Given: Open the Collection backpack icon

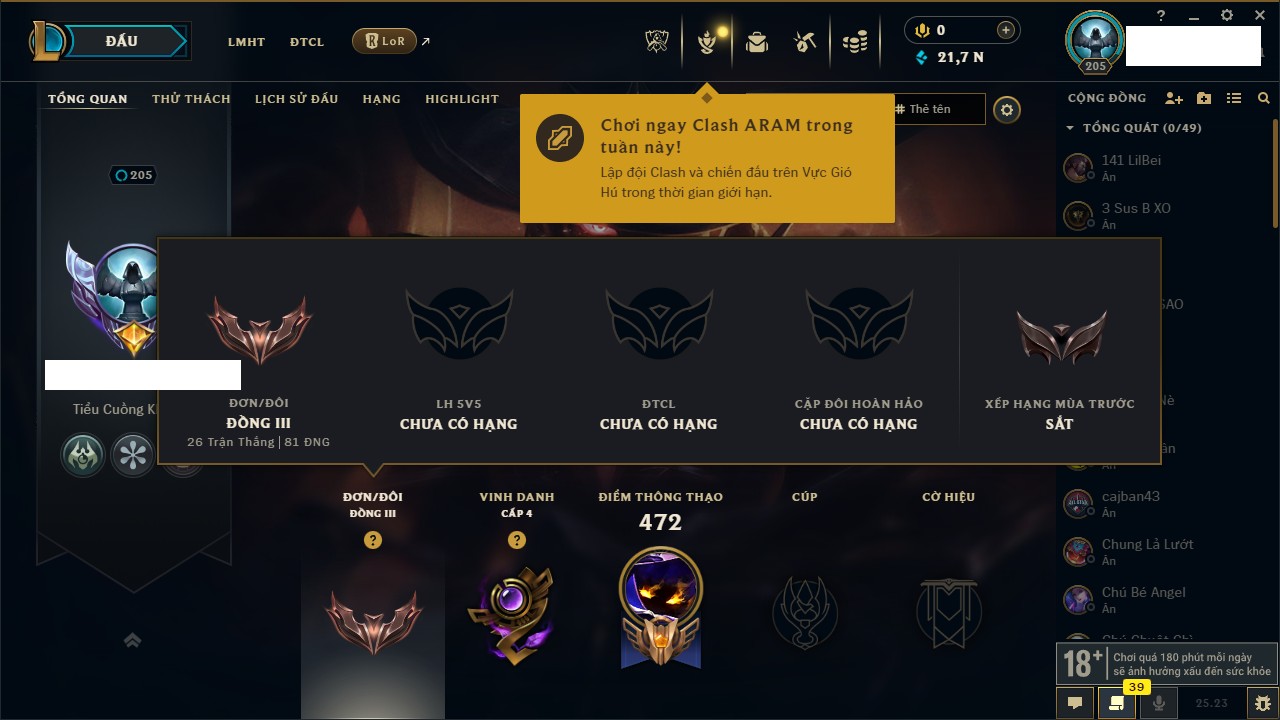Looking at the screenshot, I should click(757, 41).
